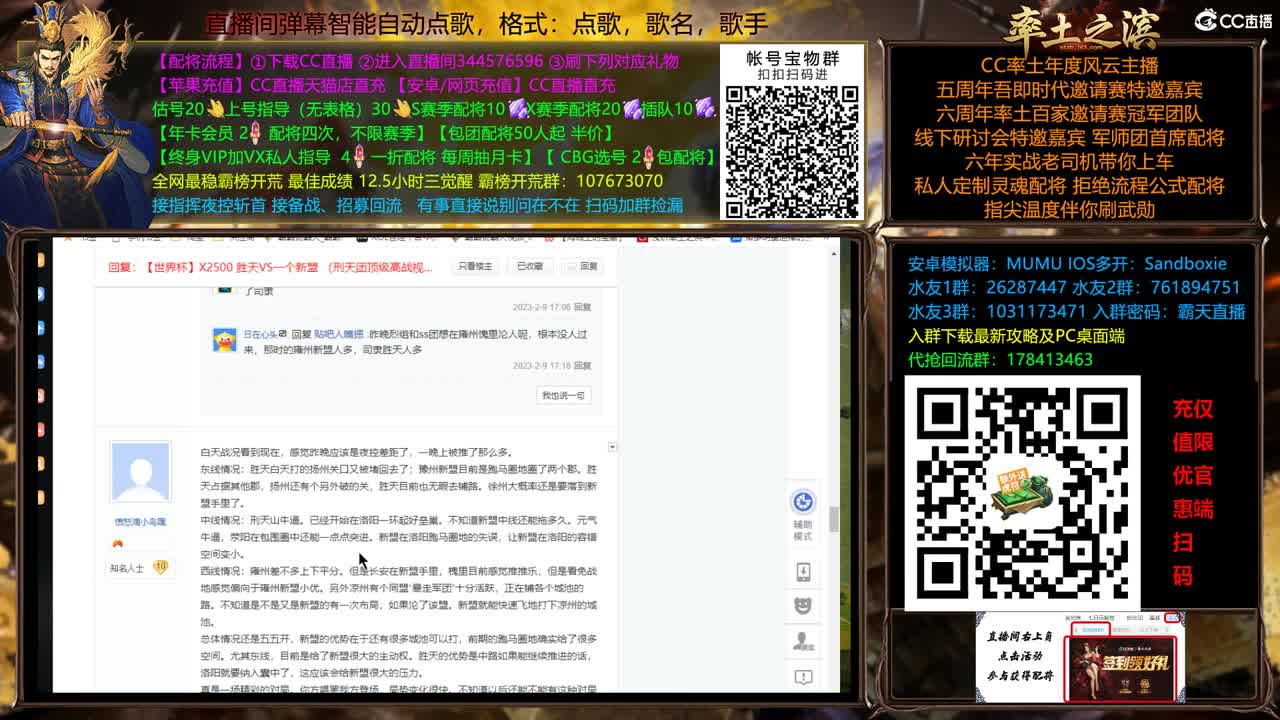Click the user profile sidebar icon

[803, 641]
